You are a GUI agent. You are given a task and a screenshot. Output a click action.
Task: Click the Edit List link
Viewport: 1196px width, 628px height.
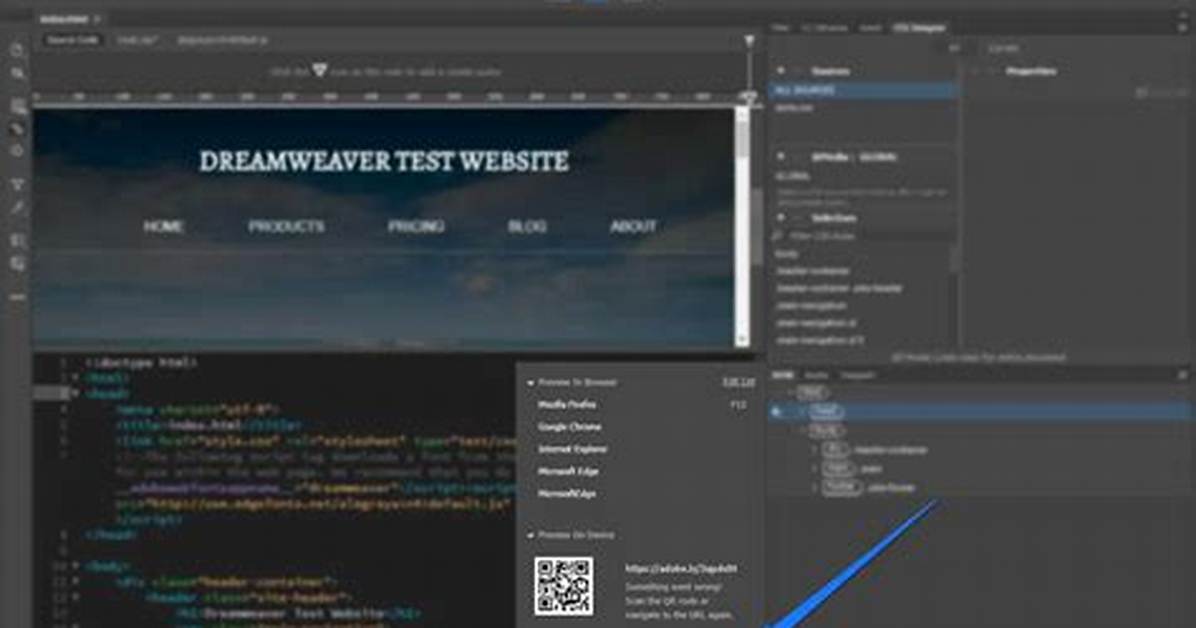(x=738, y=382)
